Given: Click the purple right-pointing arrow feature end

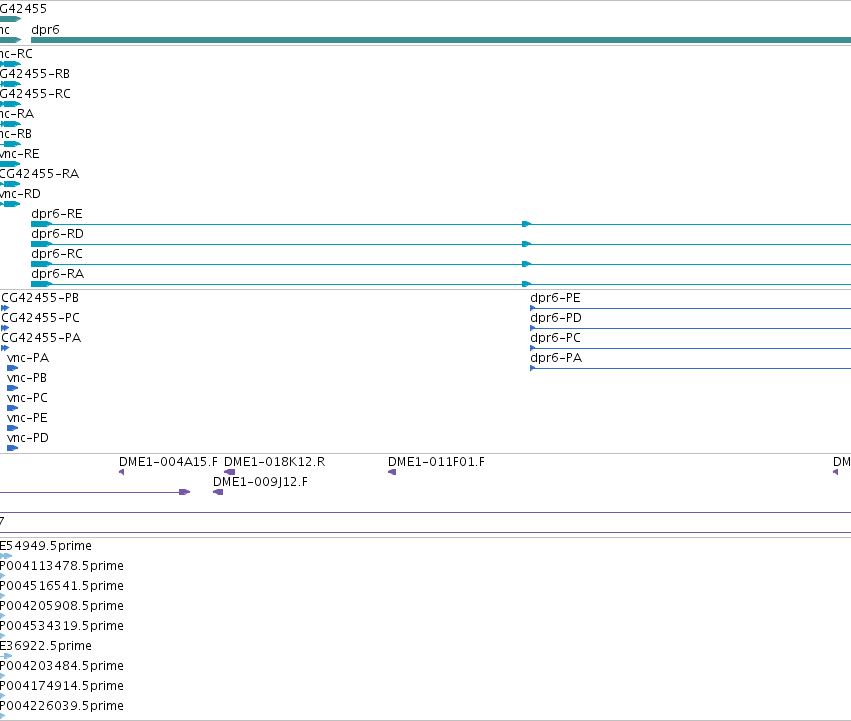Looking at the screenshot, I should (185, 492).
